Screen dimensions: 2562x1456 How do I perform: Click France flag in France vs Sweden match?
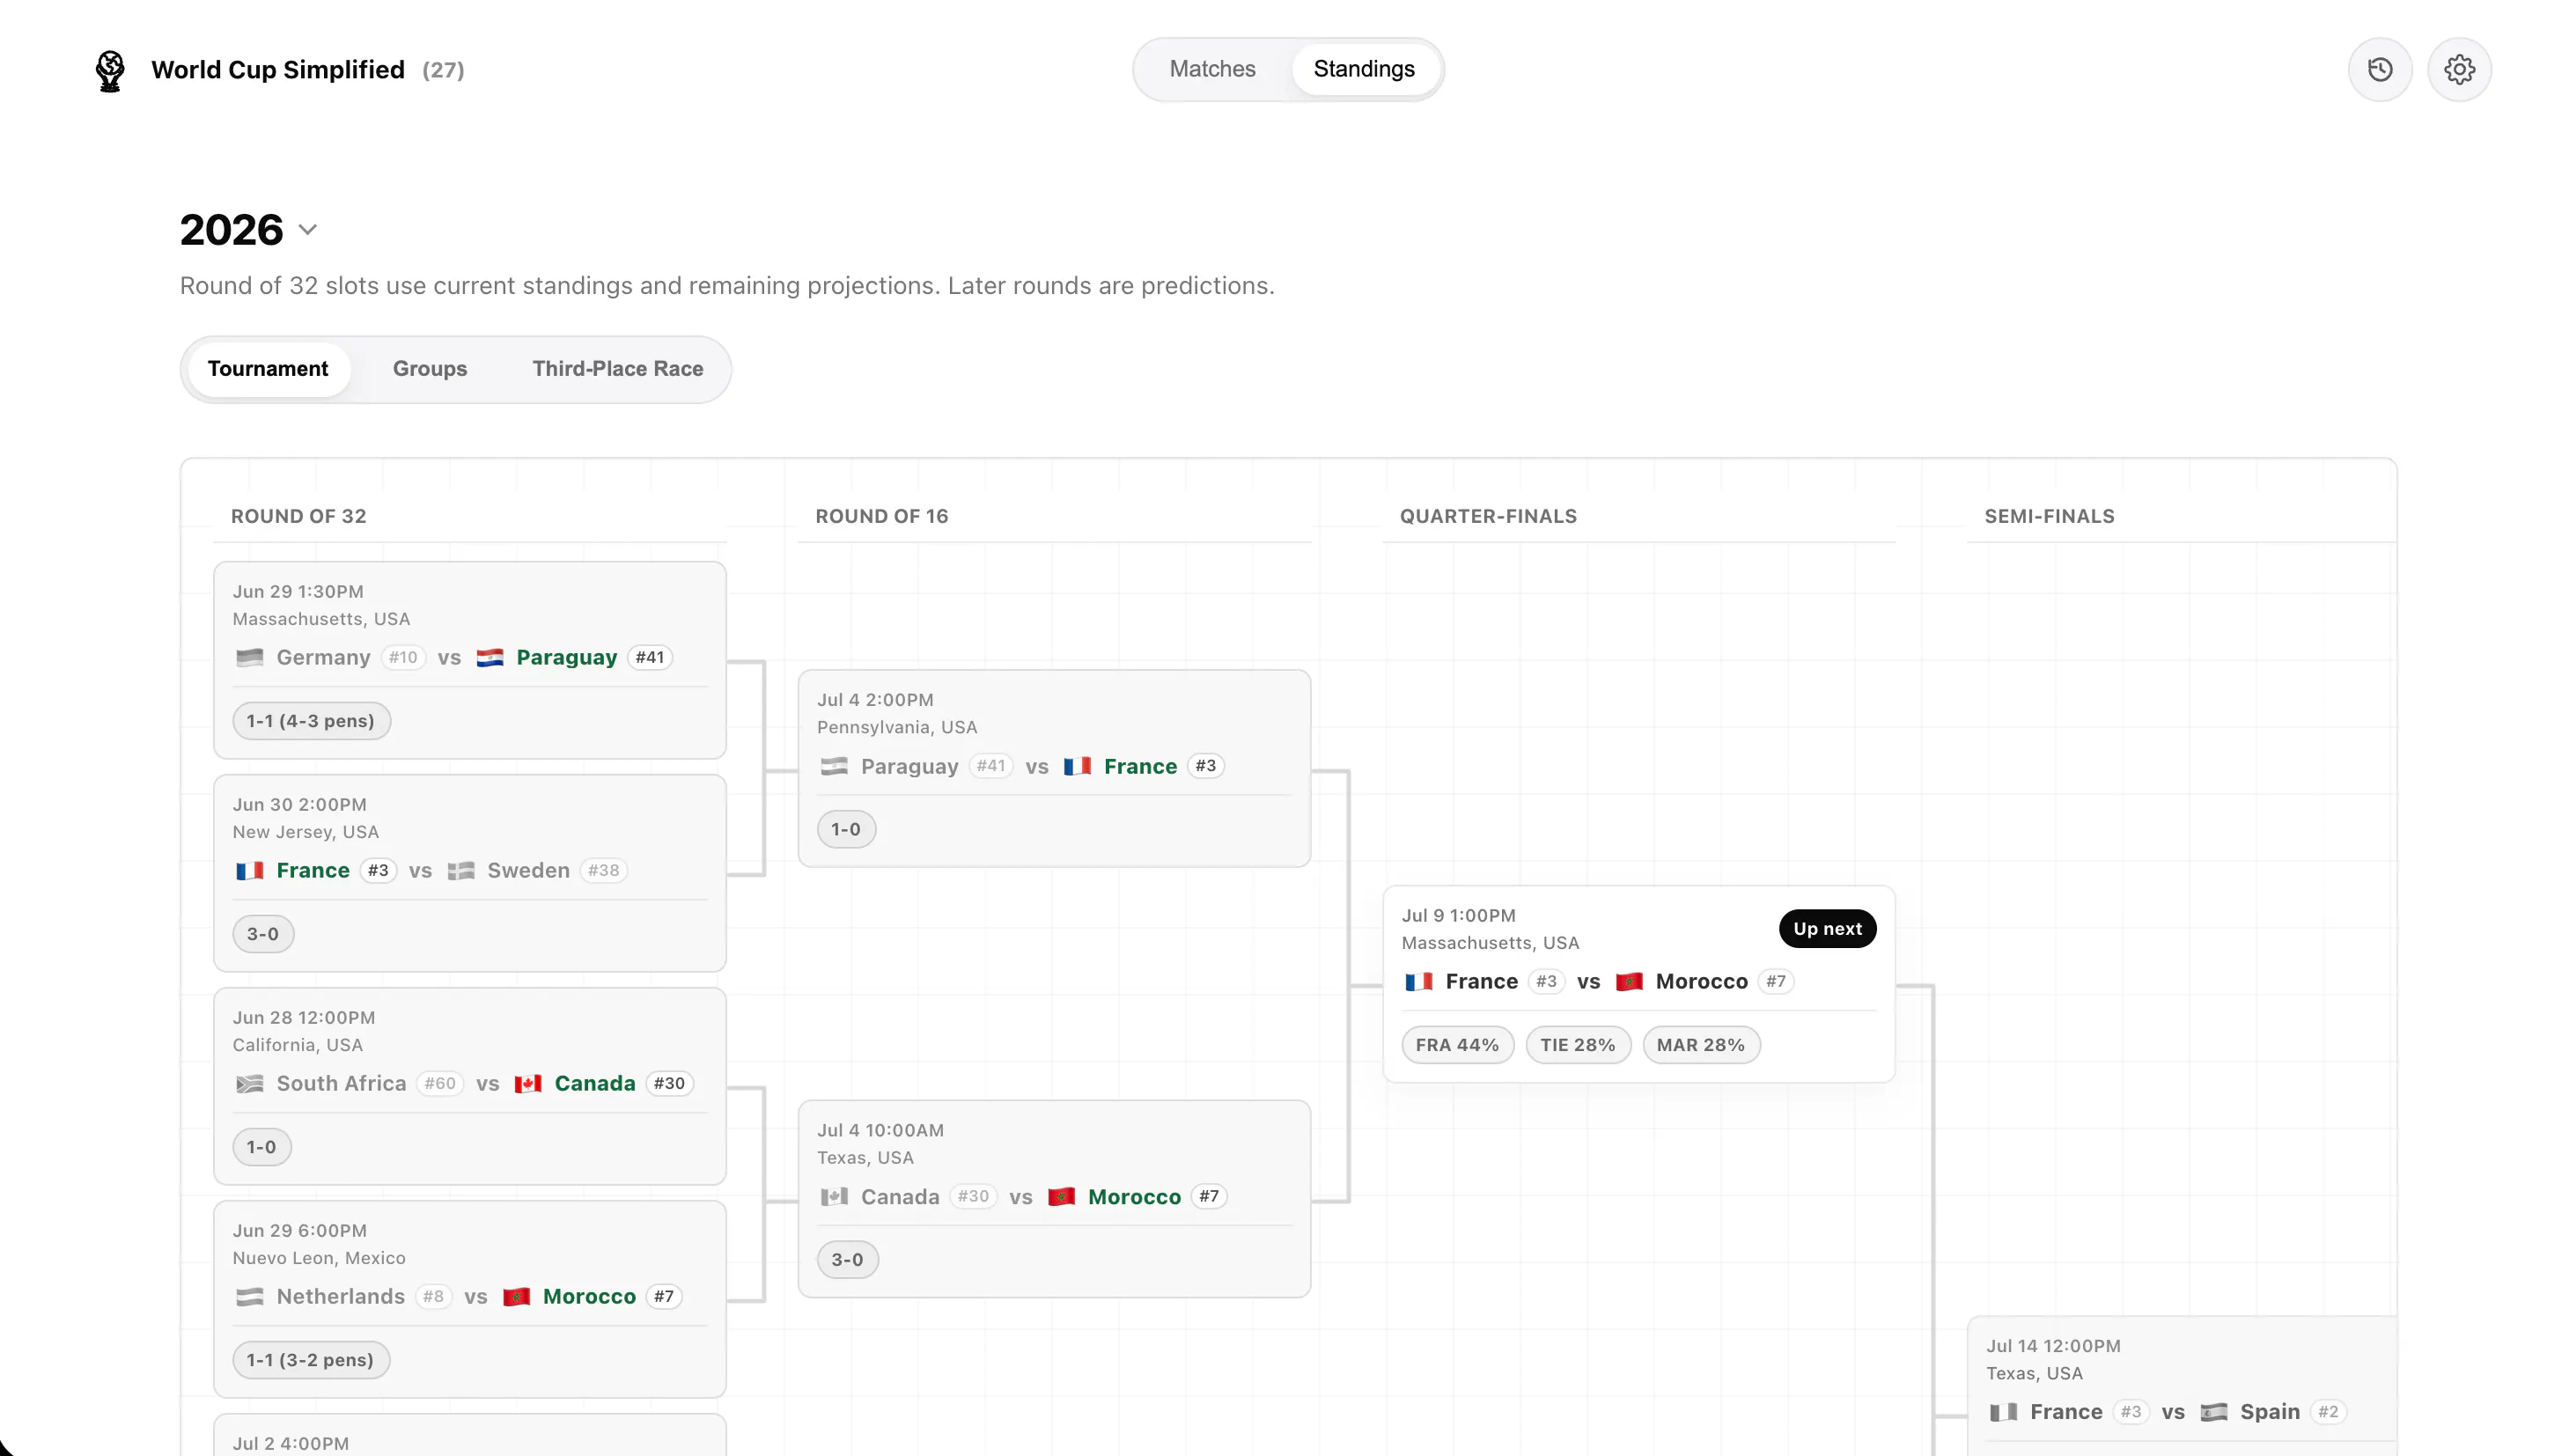(x=250, y=870)
